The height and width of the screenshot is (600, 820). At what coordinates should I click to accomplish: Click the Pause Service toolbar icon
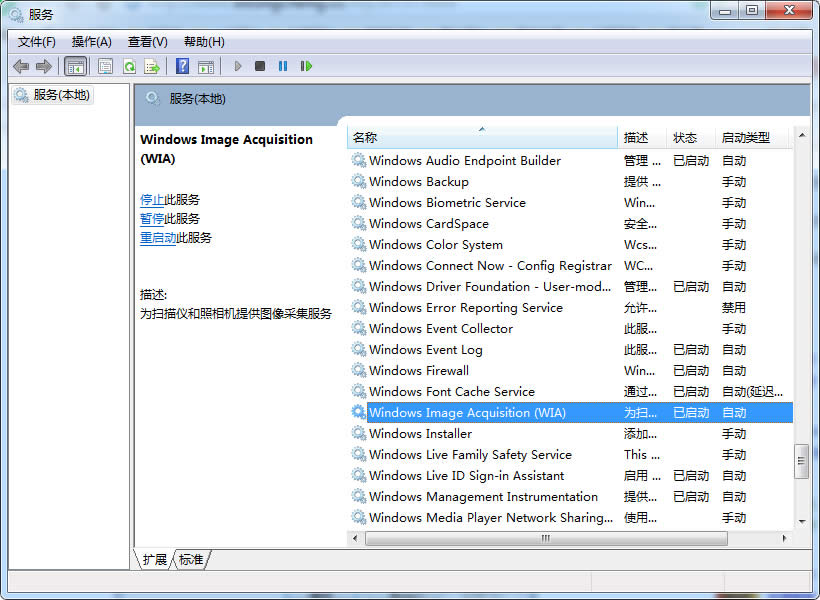283,66
